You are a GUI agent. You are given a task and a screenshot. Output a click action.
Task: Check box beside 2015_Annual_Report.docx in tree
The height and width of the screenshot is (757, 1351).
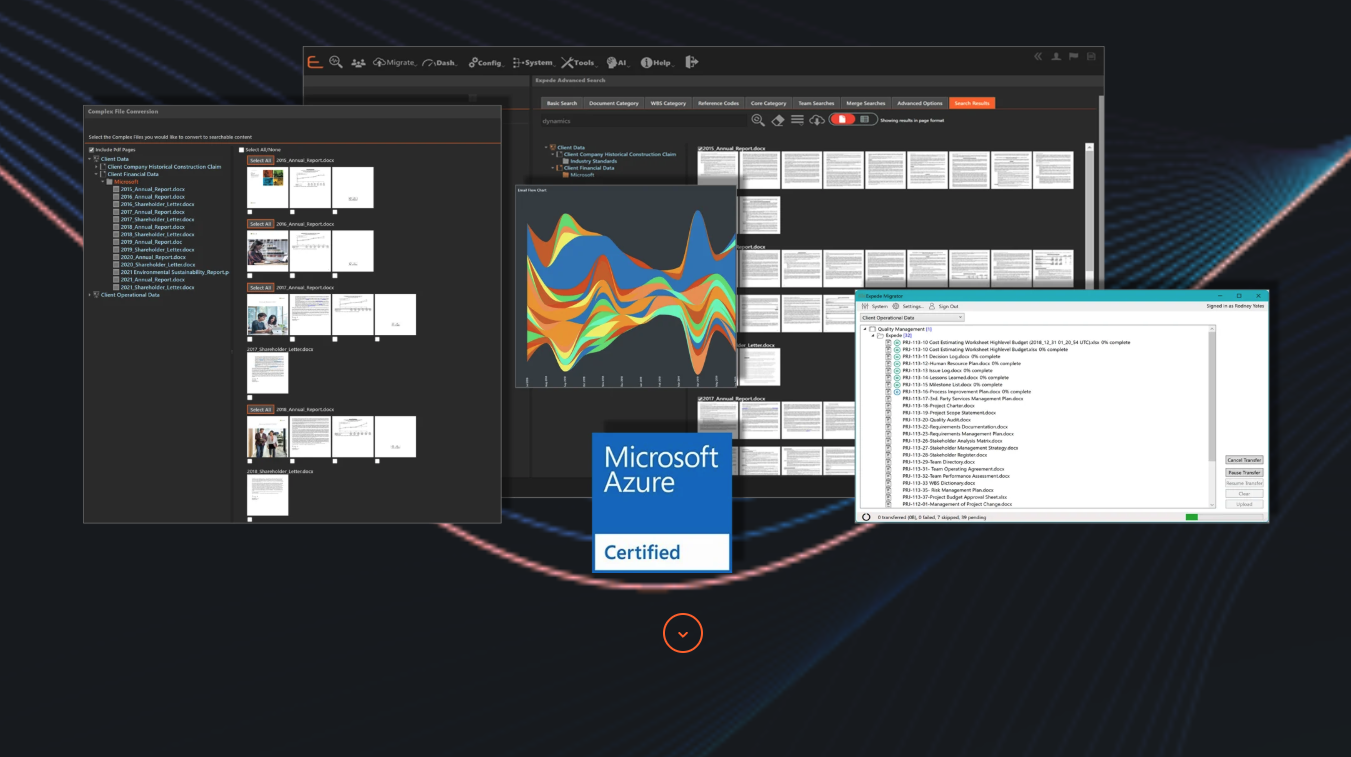(116, 189)
